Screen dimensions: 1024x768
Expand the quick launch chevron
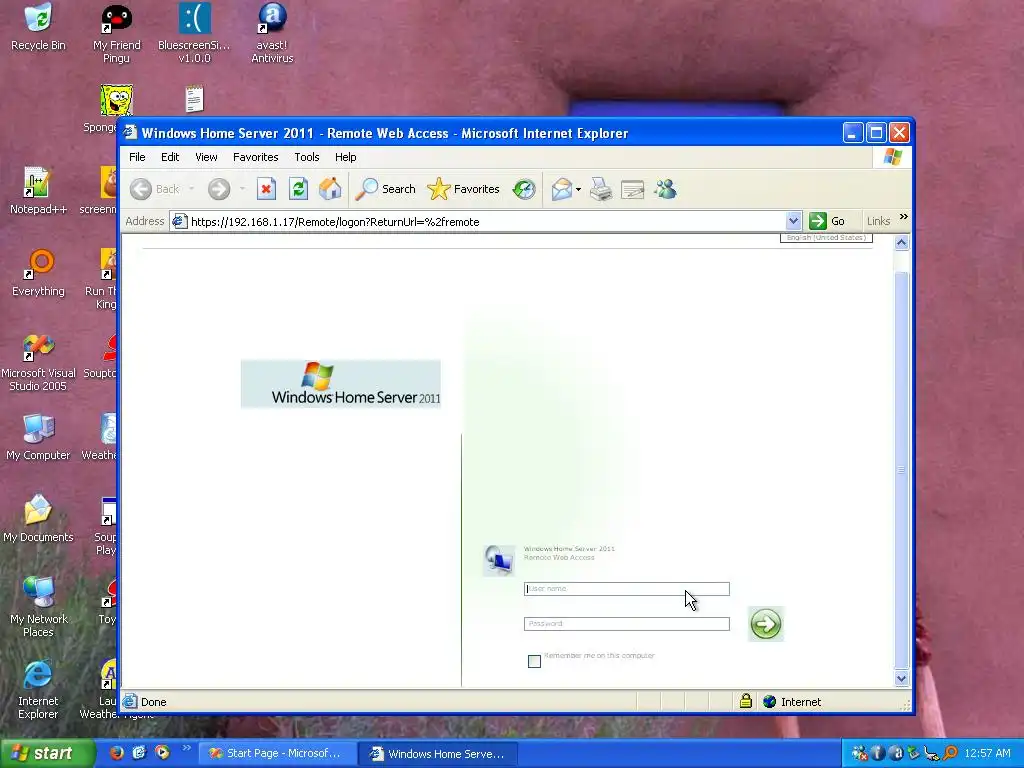[x=186, y=748]
